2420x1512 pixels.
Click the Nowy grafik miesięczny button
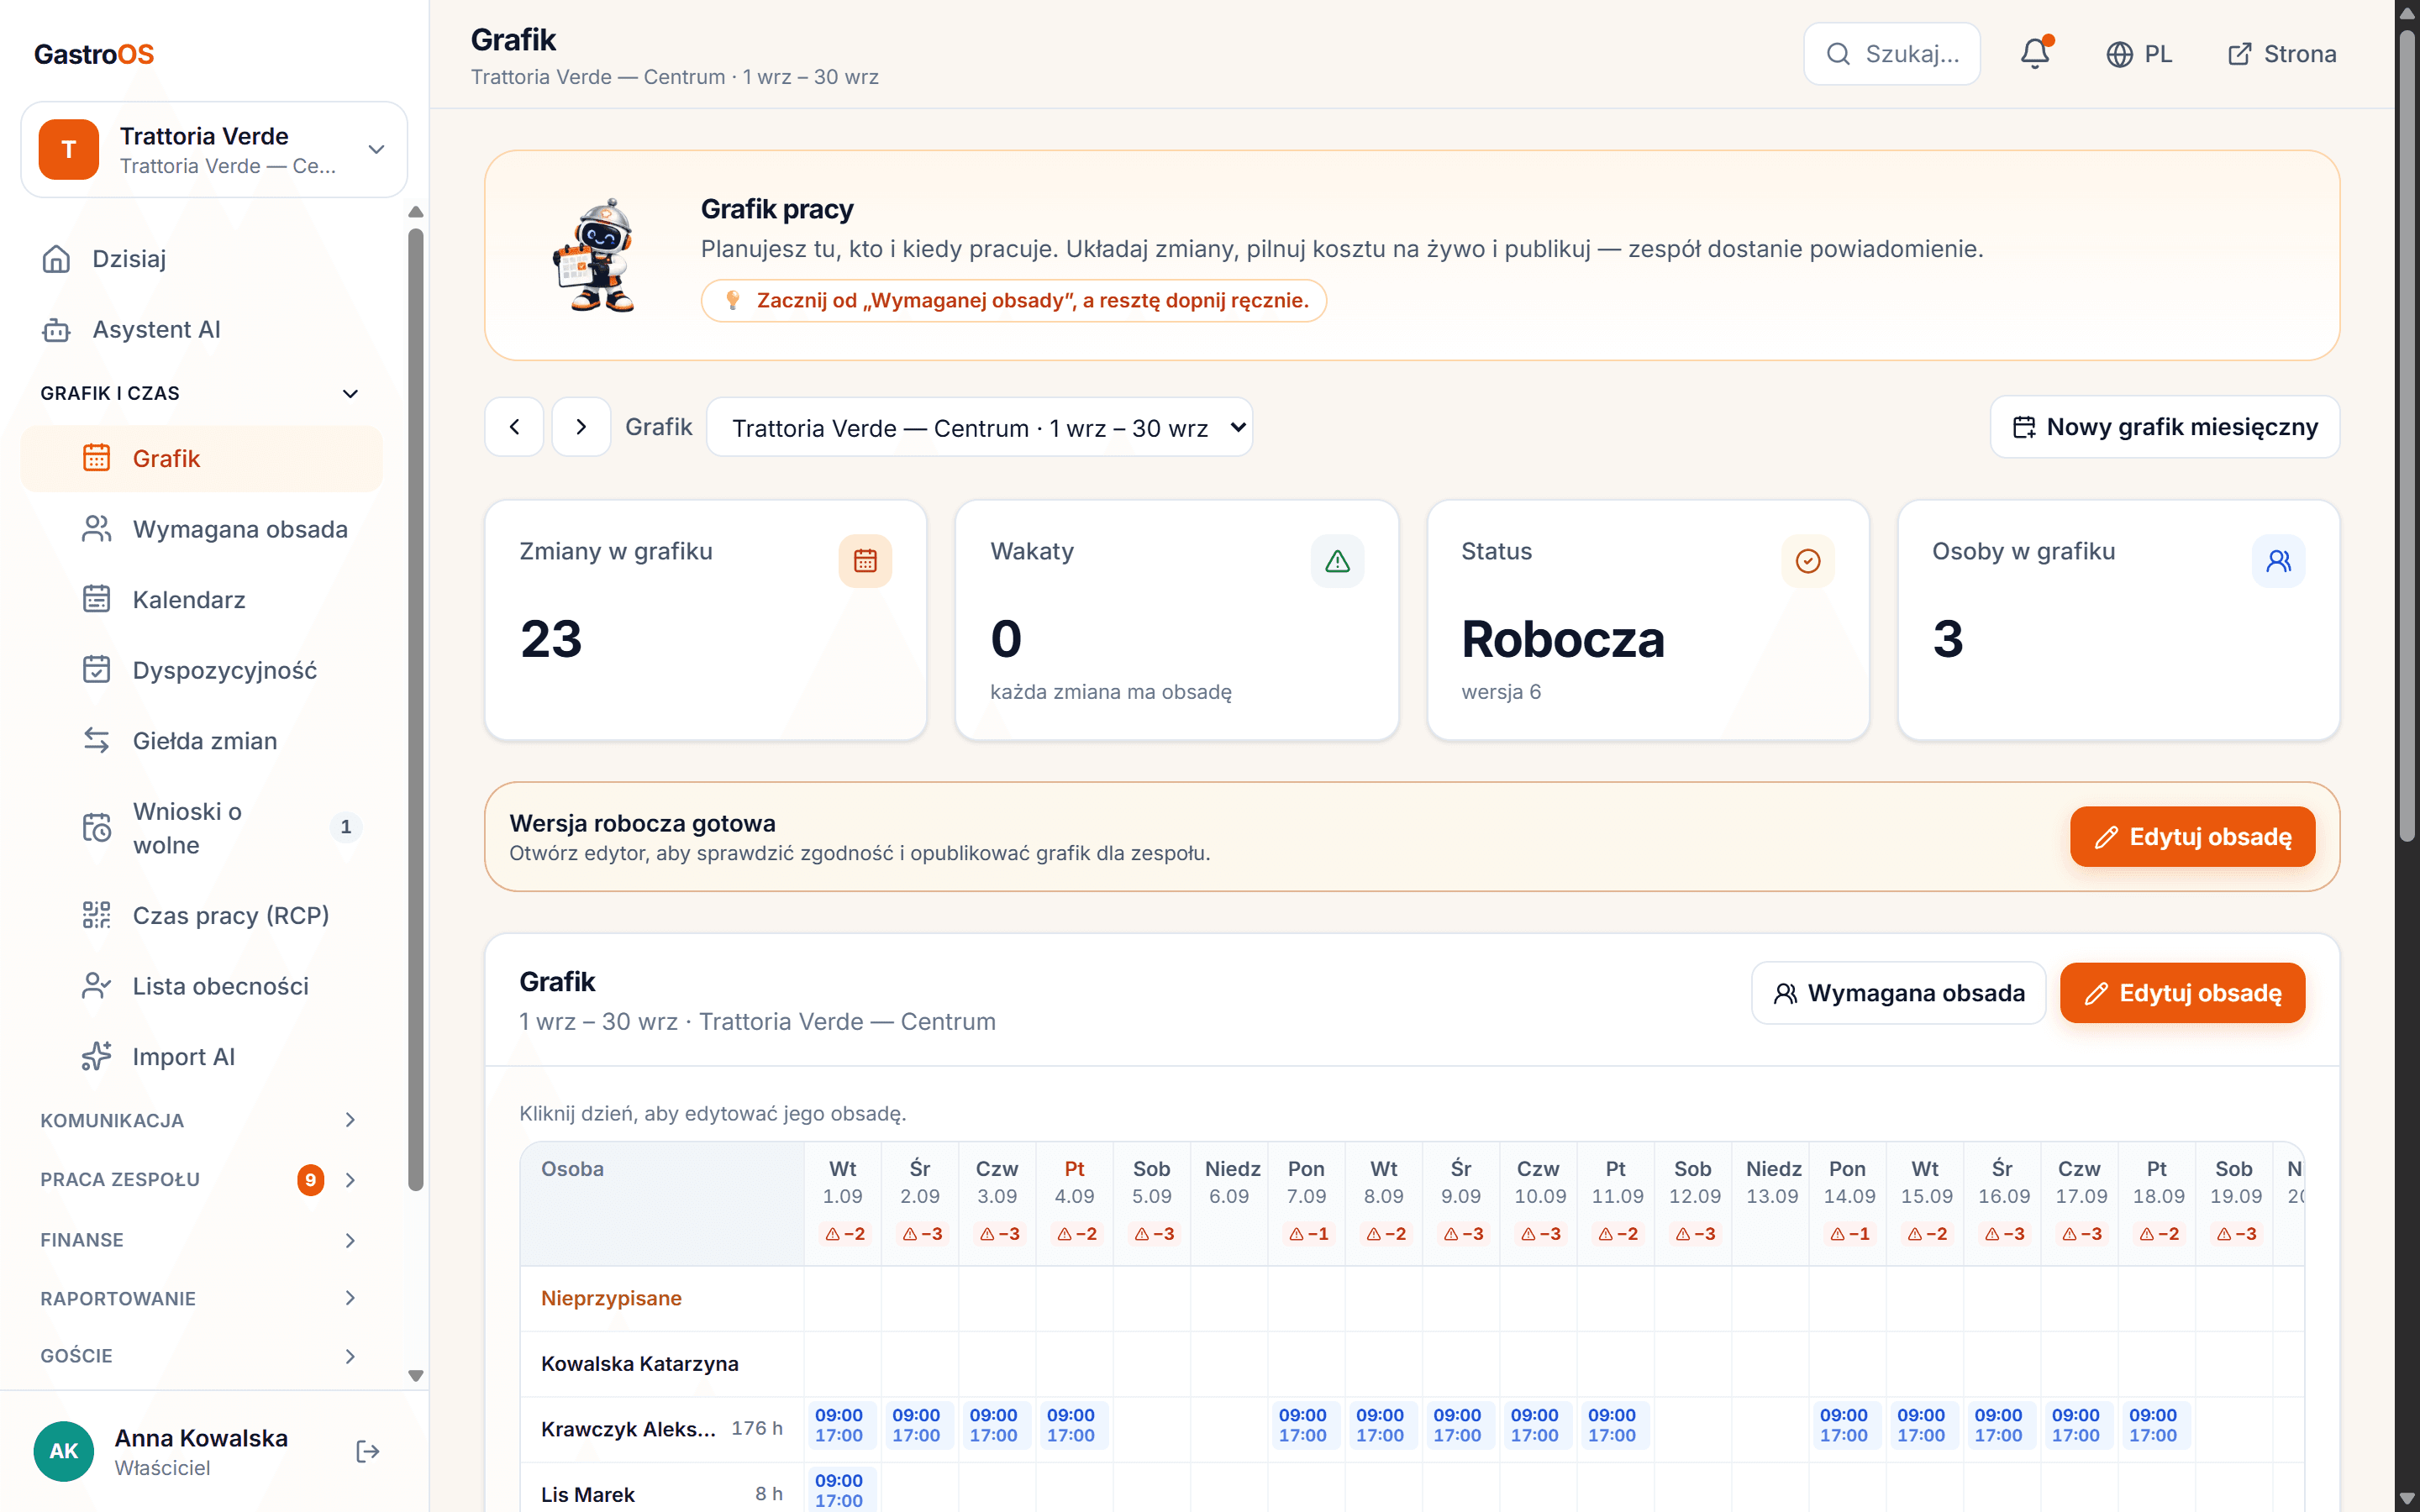pos(2165,427)
